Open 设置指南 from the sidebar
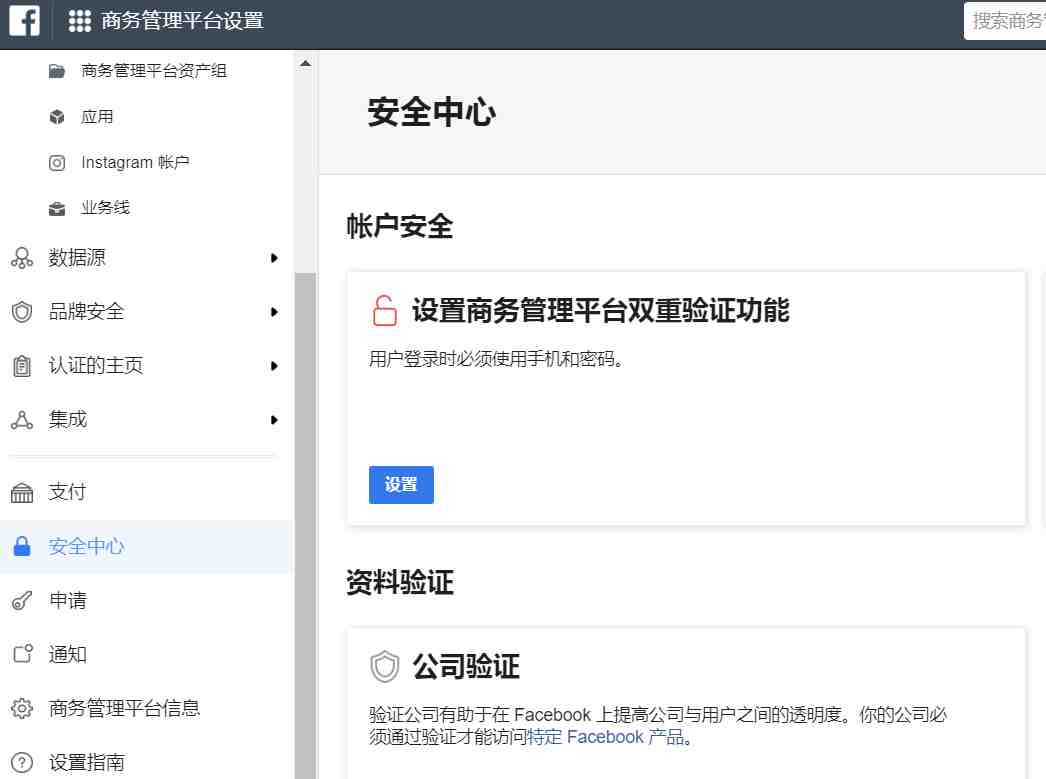 click(x=87, y=763)
